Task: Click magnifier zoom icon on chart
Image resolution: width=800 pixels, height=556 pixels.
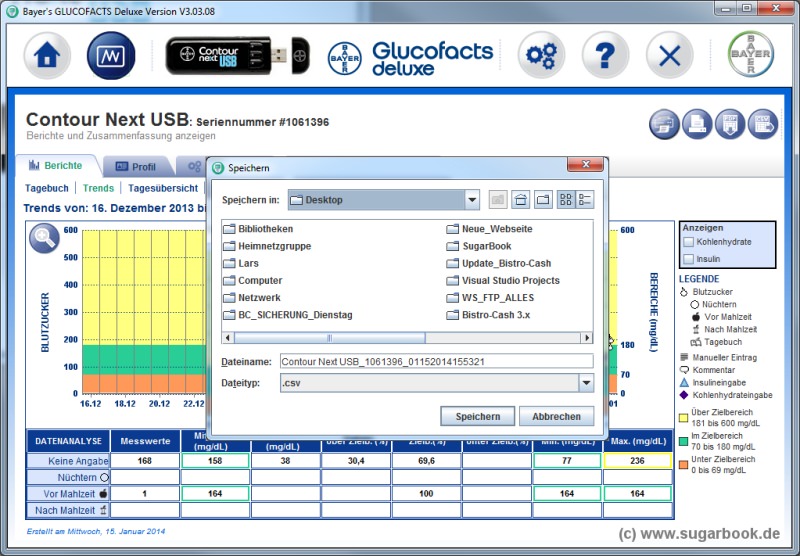Action: 44,238
